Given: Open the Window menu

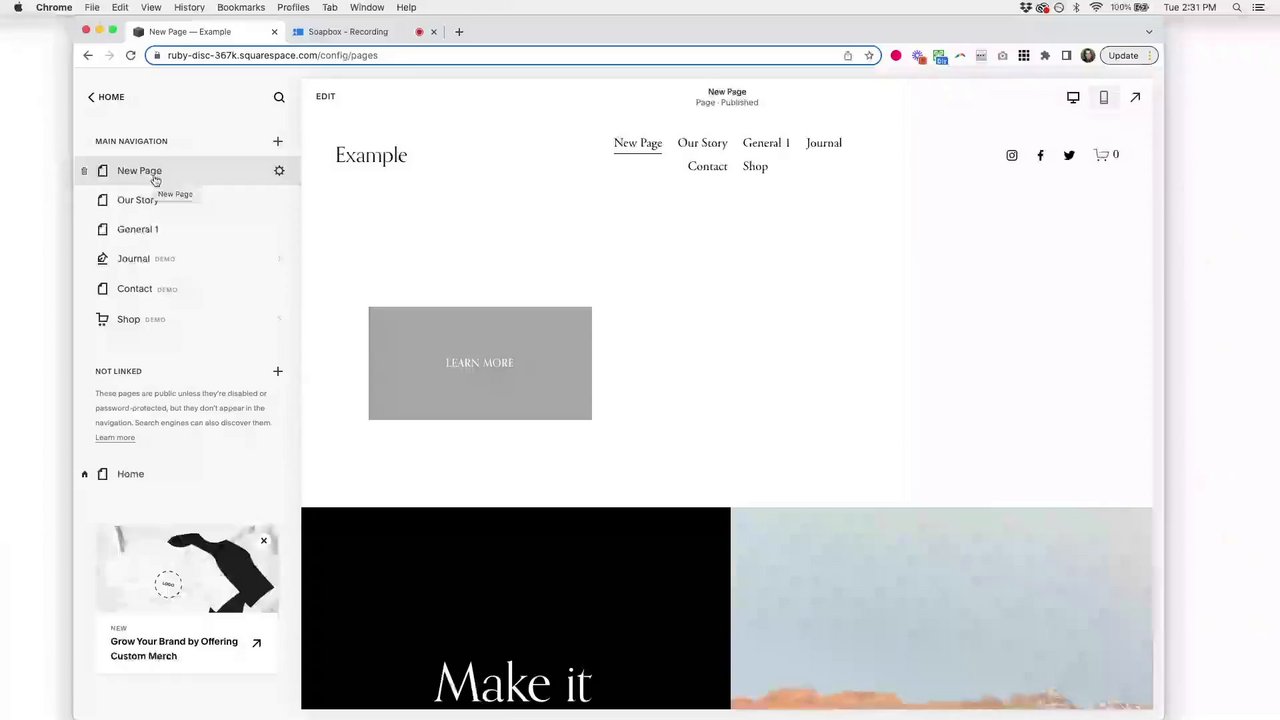Looking at the screenshot, I should point(367,7).
